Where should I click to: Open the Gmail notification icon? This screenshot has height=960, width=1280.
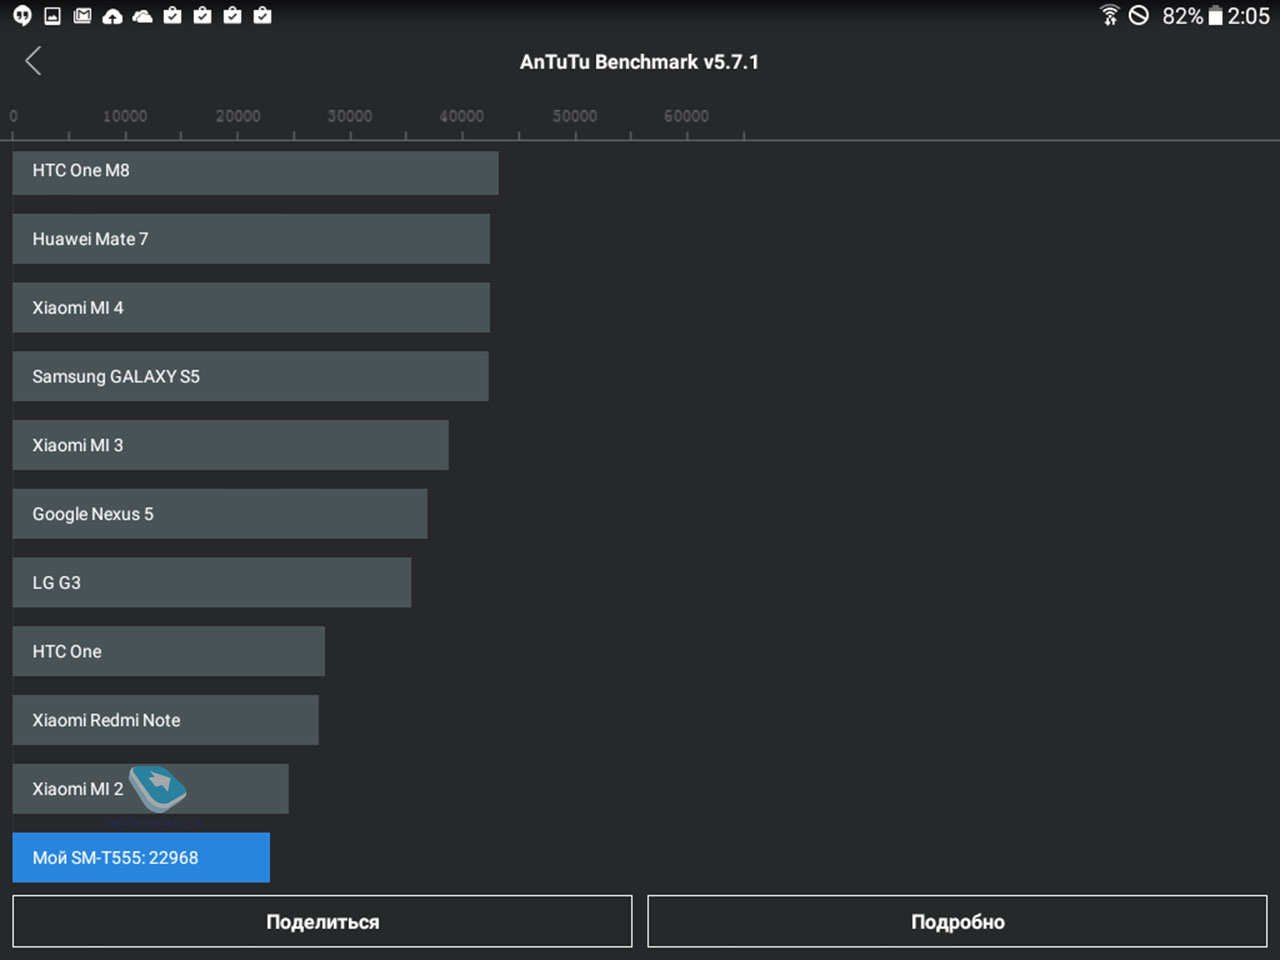[x=82, y=15]
